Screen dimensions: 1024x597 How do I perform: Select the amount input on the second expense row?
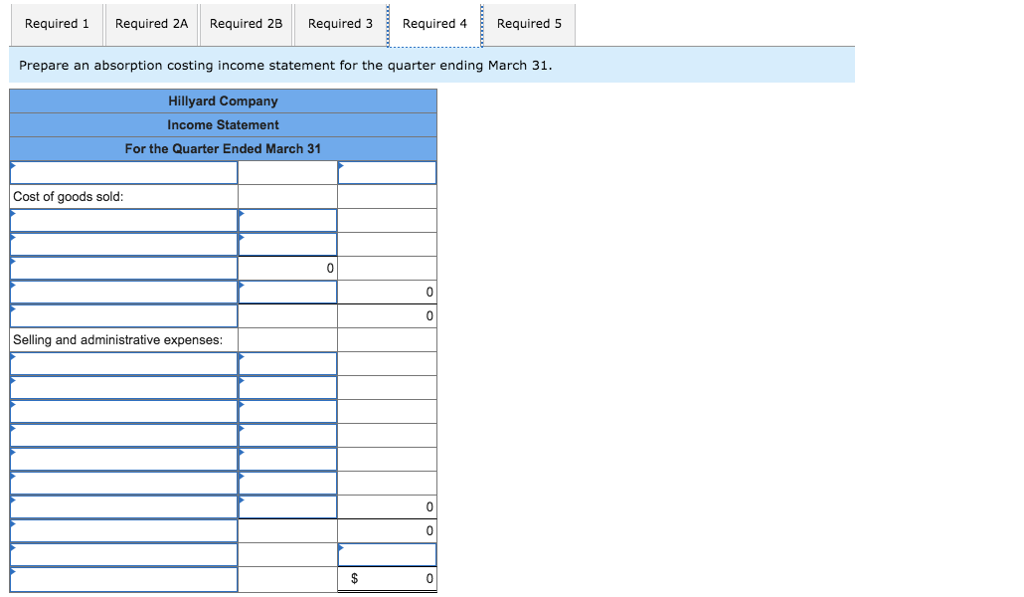click(287, 388)
